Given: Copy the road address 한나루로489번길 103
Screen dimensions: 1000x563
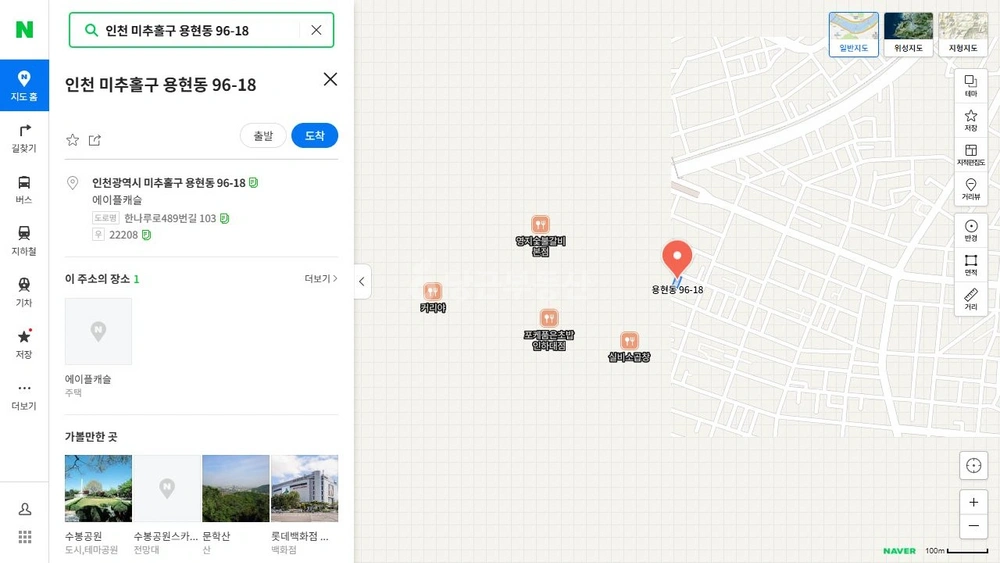Looking at the screenshot, I should pyautogui.click(x=224, y=218).
